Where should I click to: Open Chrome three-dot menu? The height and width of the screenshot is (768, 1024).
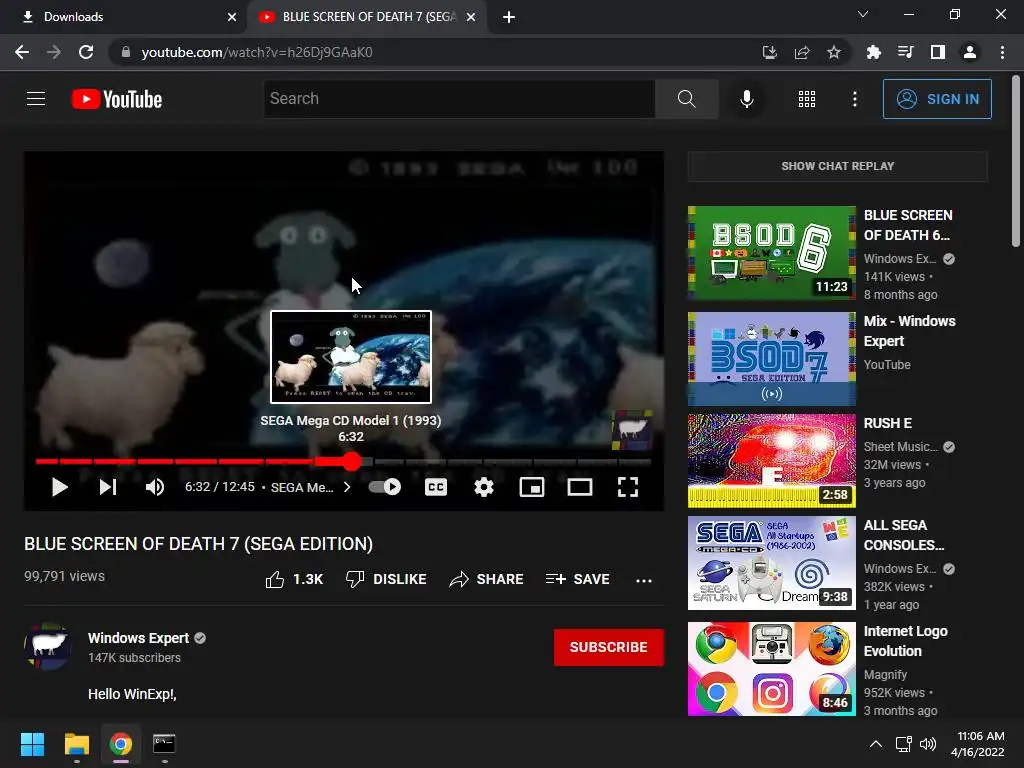click(x=1002, y=52)
